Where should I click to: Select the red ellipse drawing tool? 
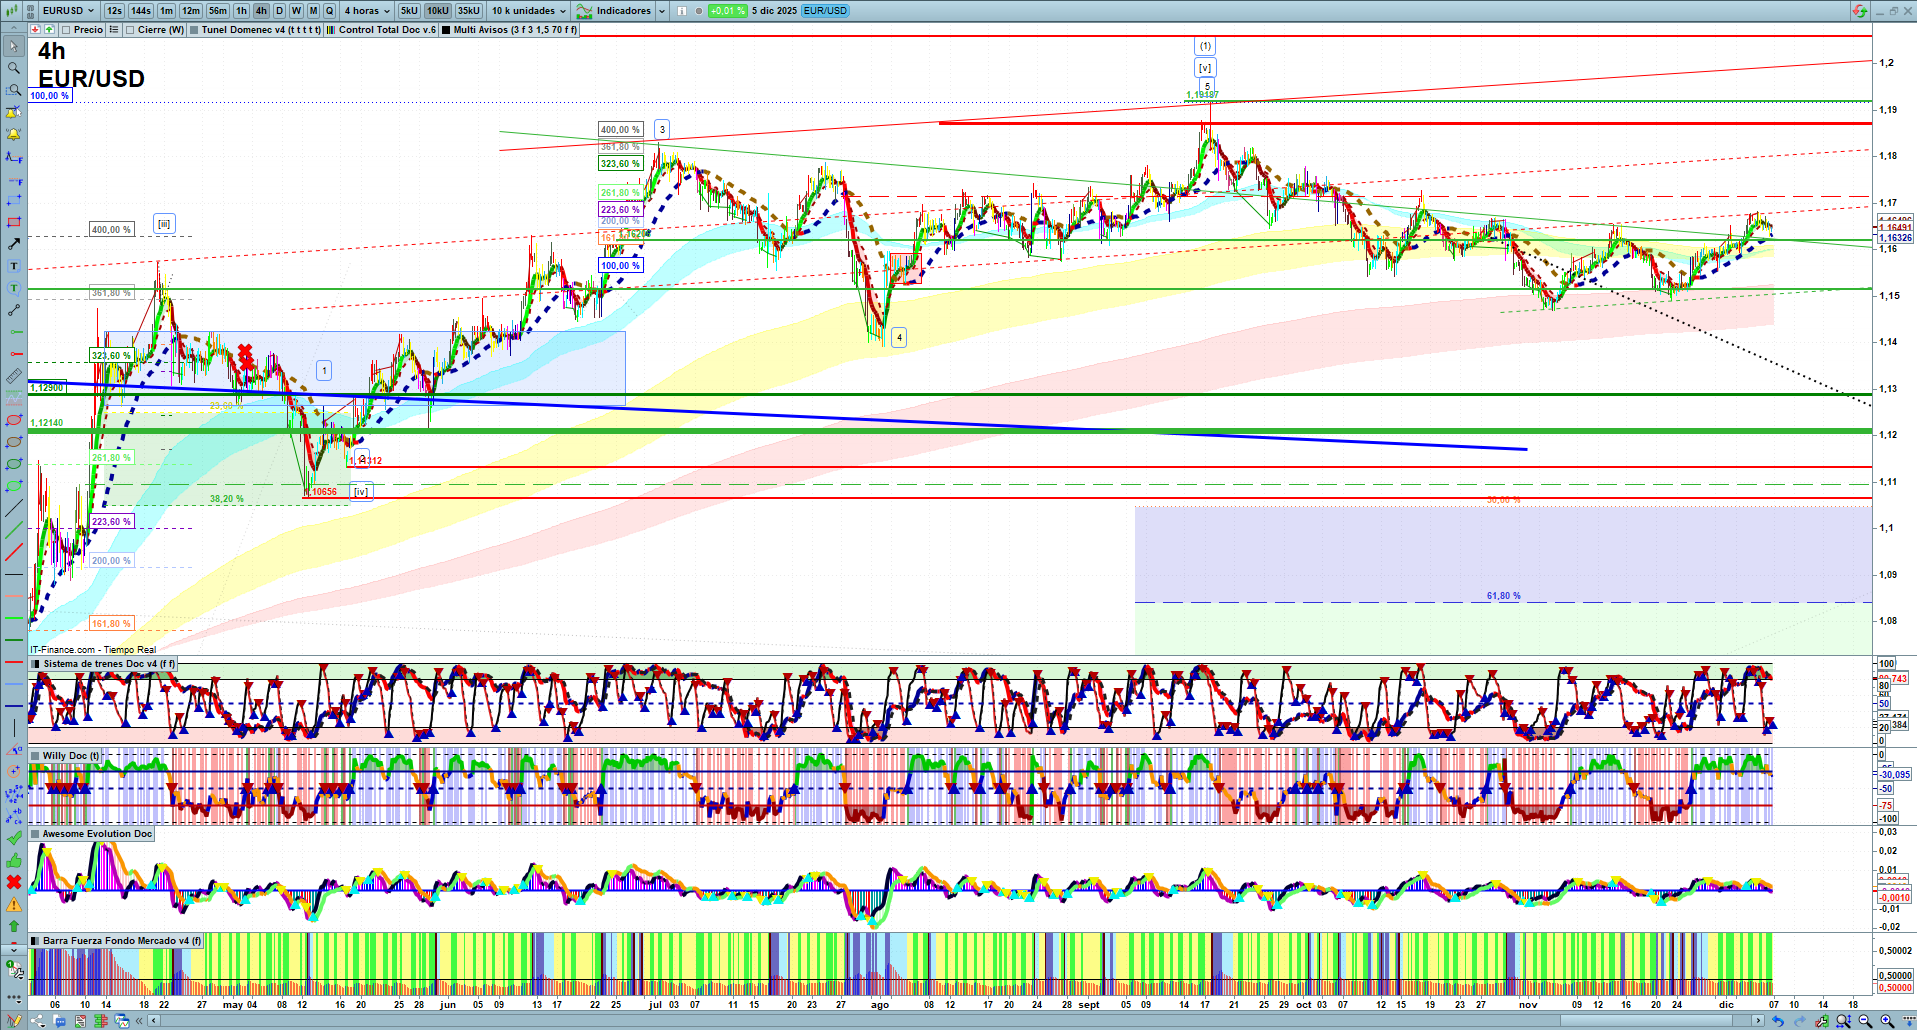14,420
